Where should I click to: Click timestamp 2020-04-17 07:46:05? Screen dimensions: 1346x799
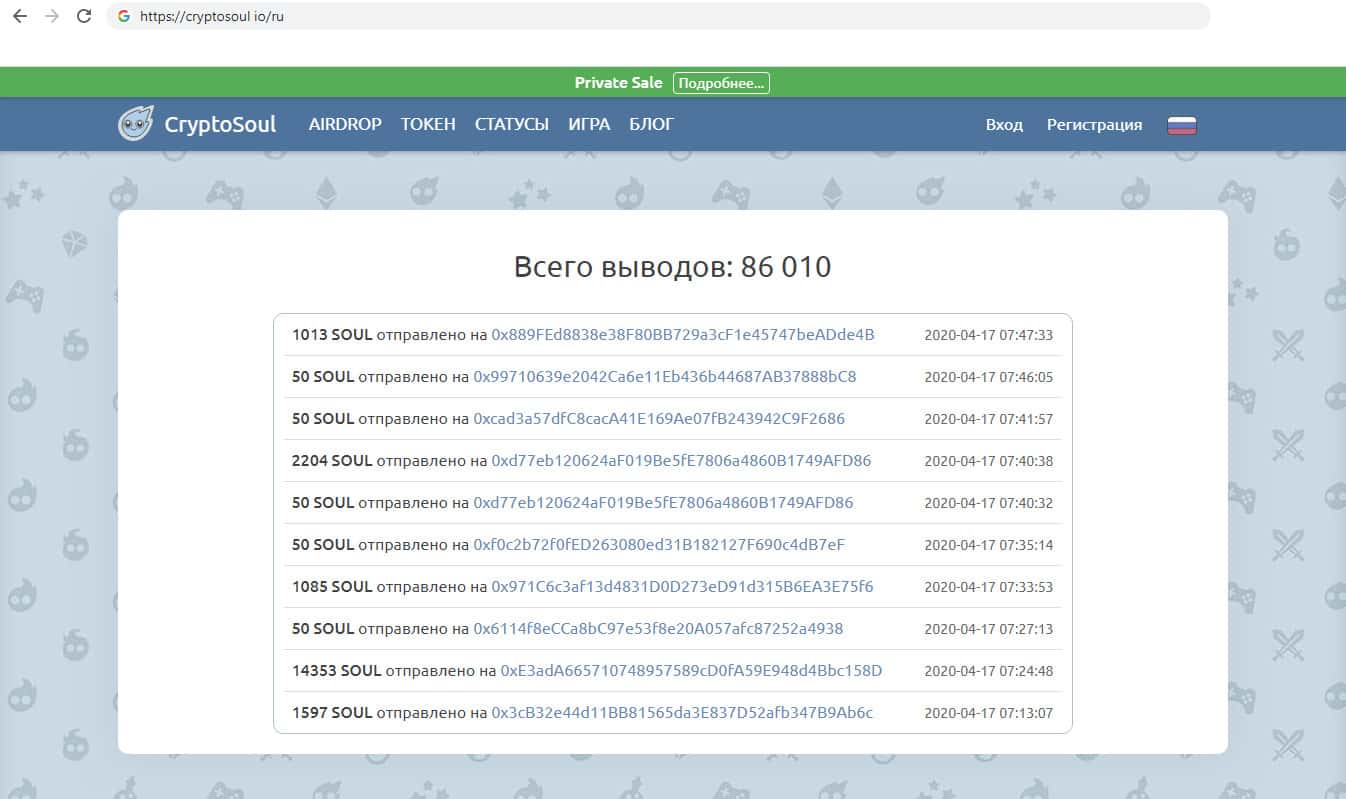988,378
